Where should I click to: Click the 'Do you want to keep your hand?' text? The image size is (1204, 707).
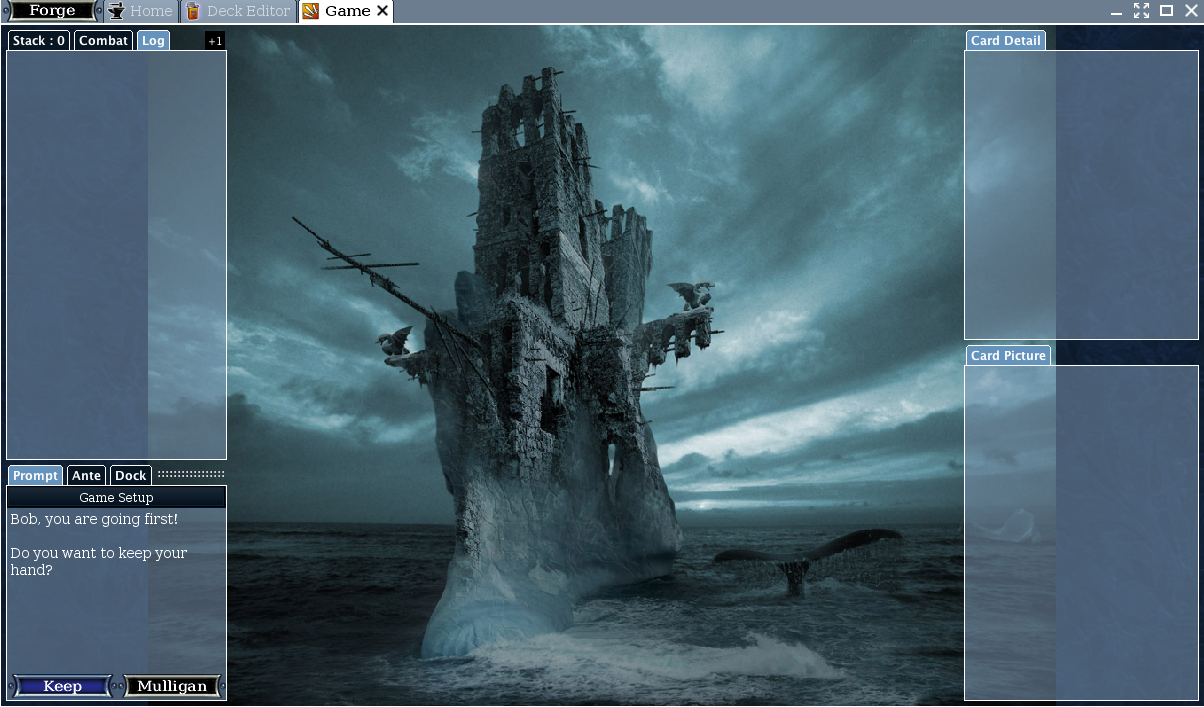click(x=99, y=561)
